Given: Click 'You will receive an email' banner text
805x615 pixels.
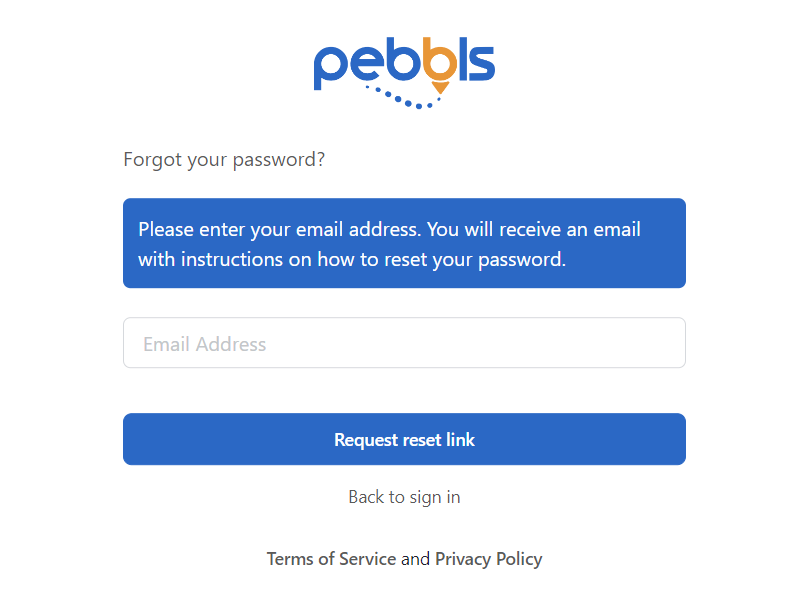Looking at the screenshot, I should click(x=534, y=229).
